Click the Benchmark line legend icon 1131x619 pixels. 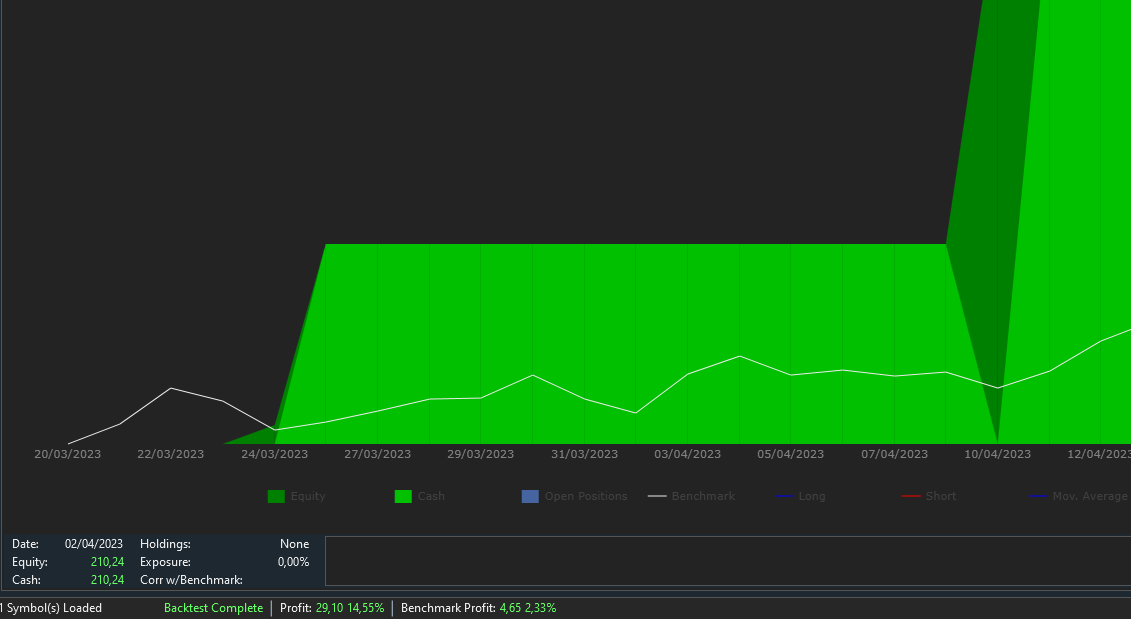pyautogui.click(x=657, y=496)
